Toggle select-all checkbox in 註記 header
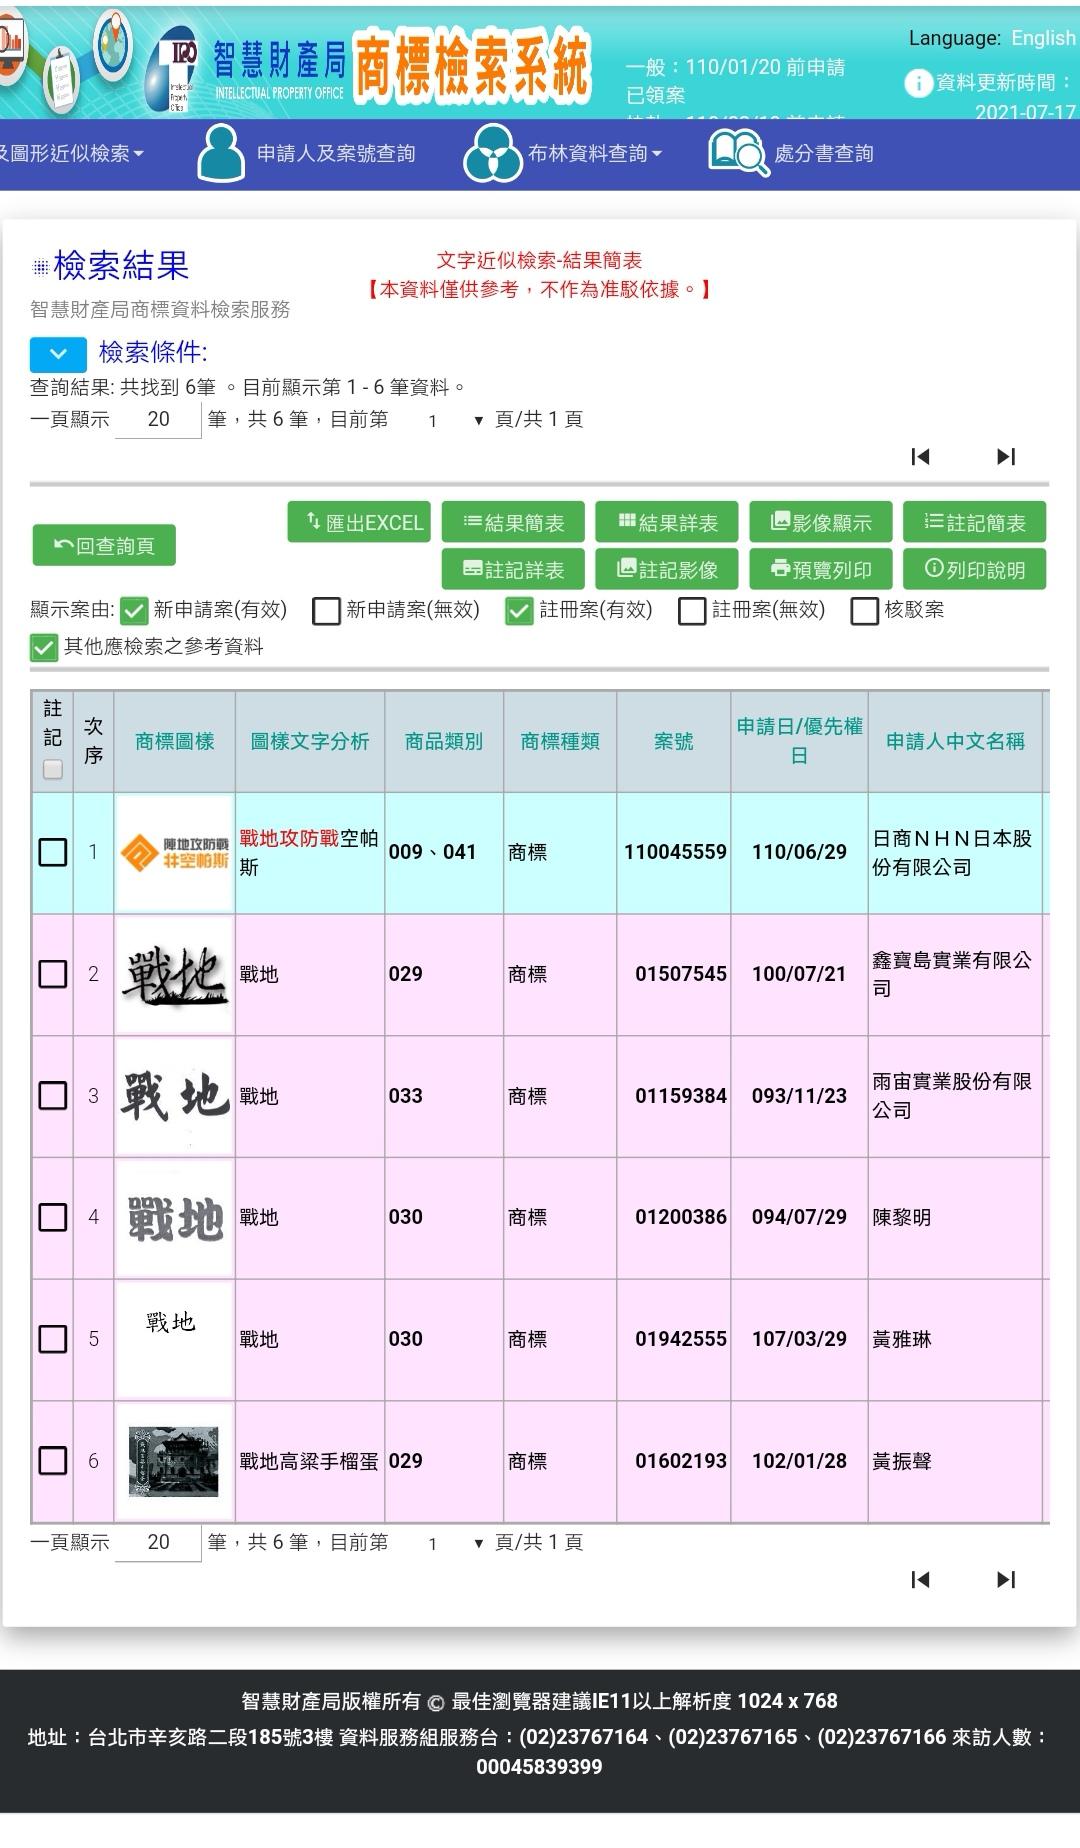The width and height of the screenshot is (1080, 1848). point(53,769)
